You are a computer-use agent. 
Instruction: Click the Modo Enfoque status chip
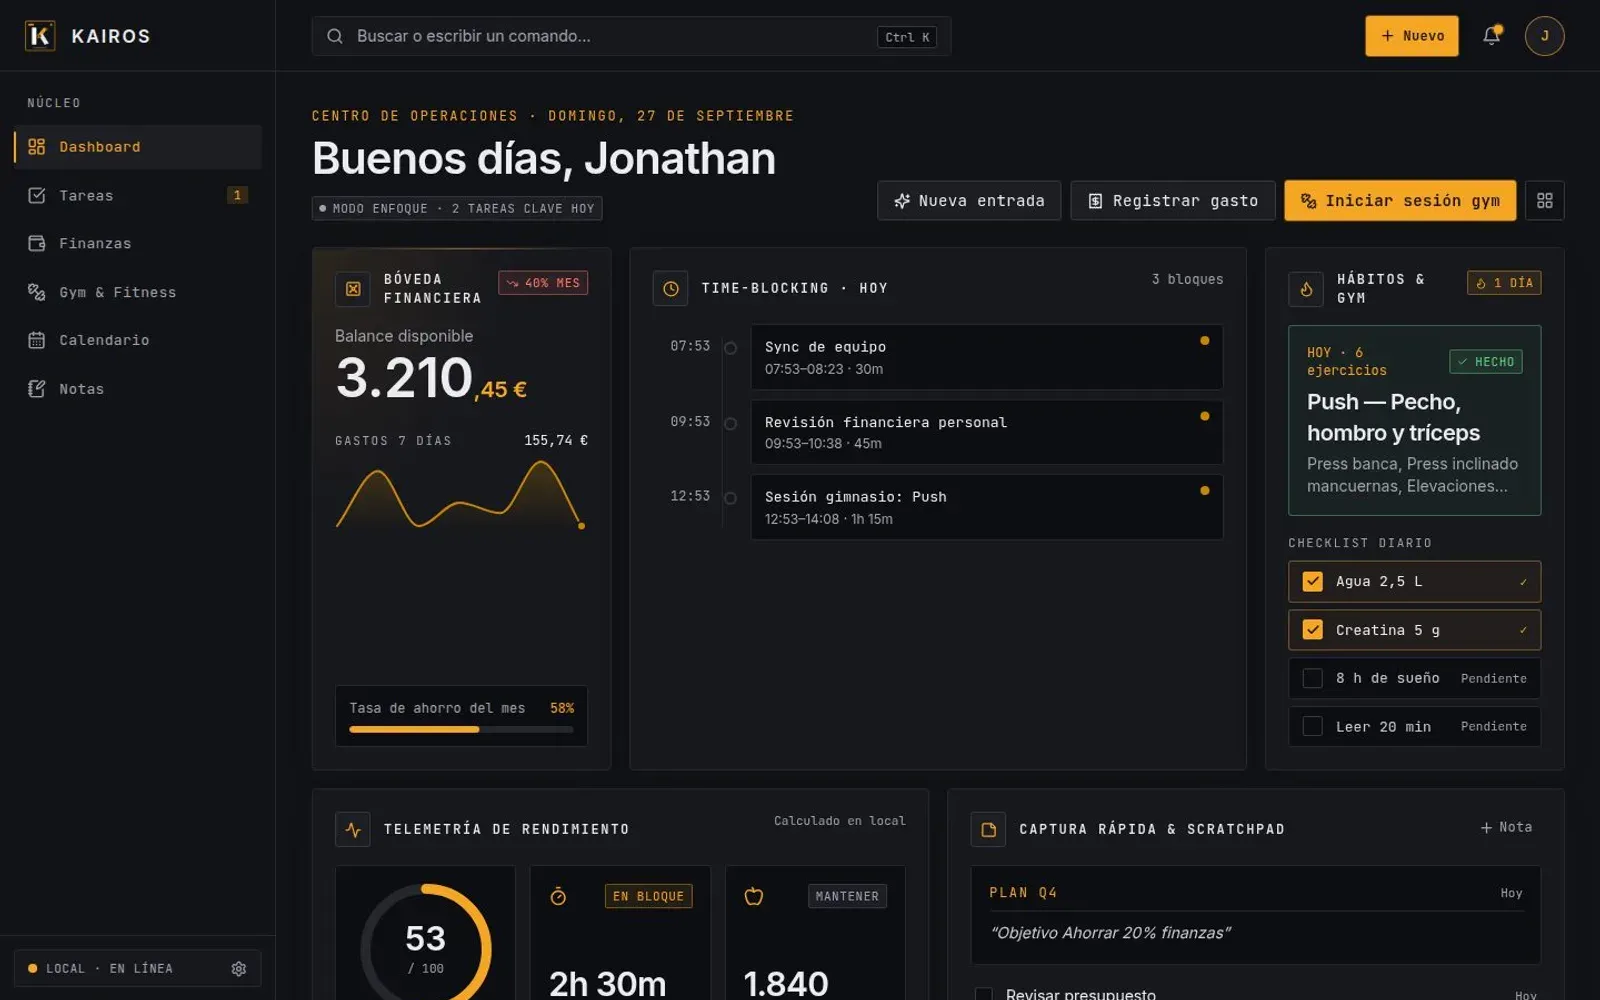pyautogui.click(x=457, y=208)
